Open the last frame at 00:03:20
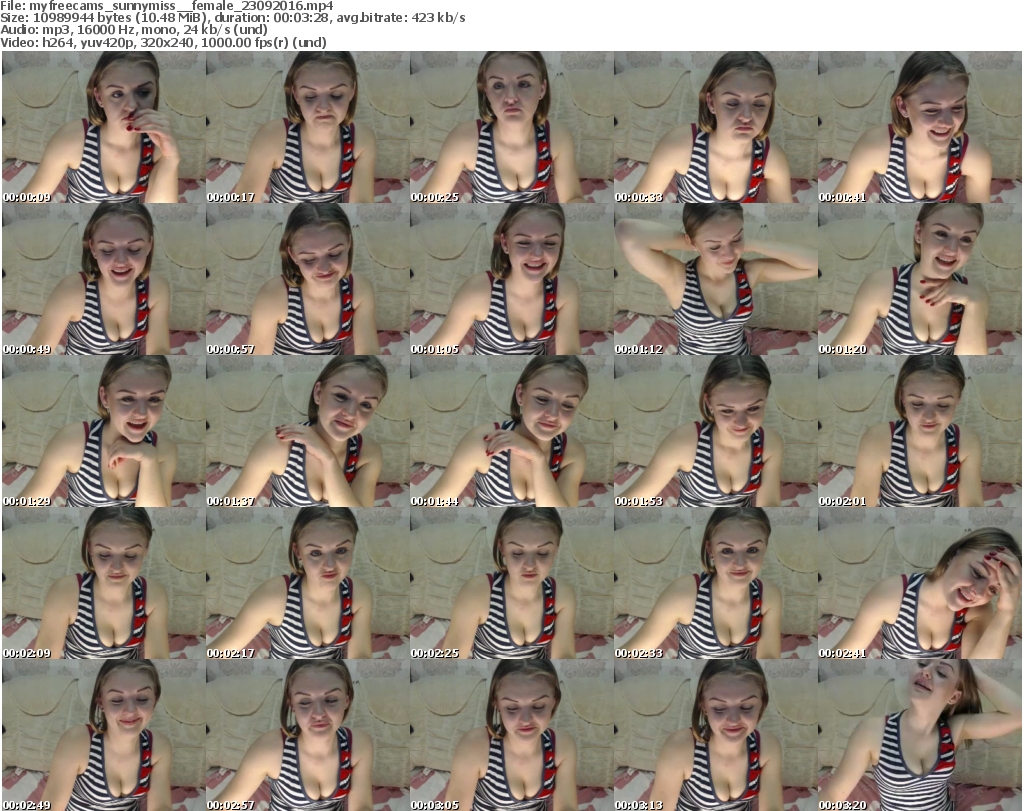Image resolution: width=1024 pixels, height=811 pixels. click(920, 735)
